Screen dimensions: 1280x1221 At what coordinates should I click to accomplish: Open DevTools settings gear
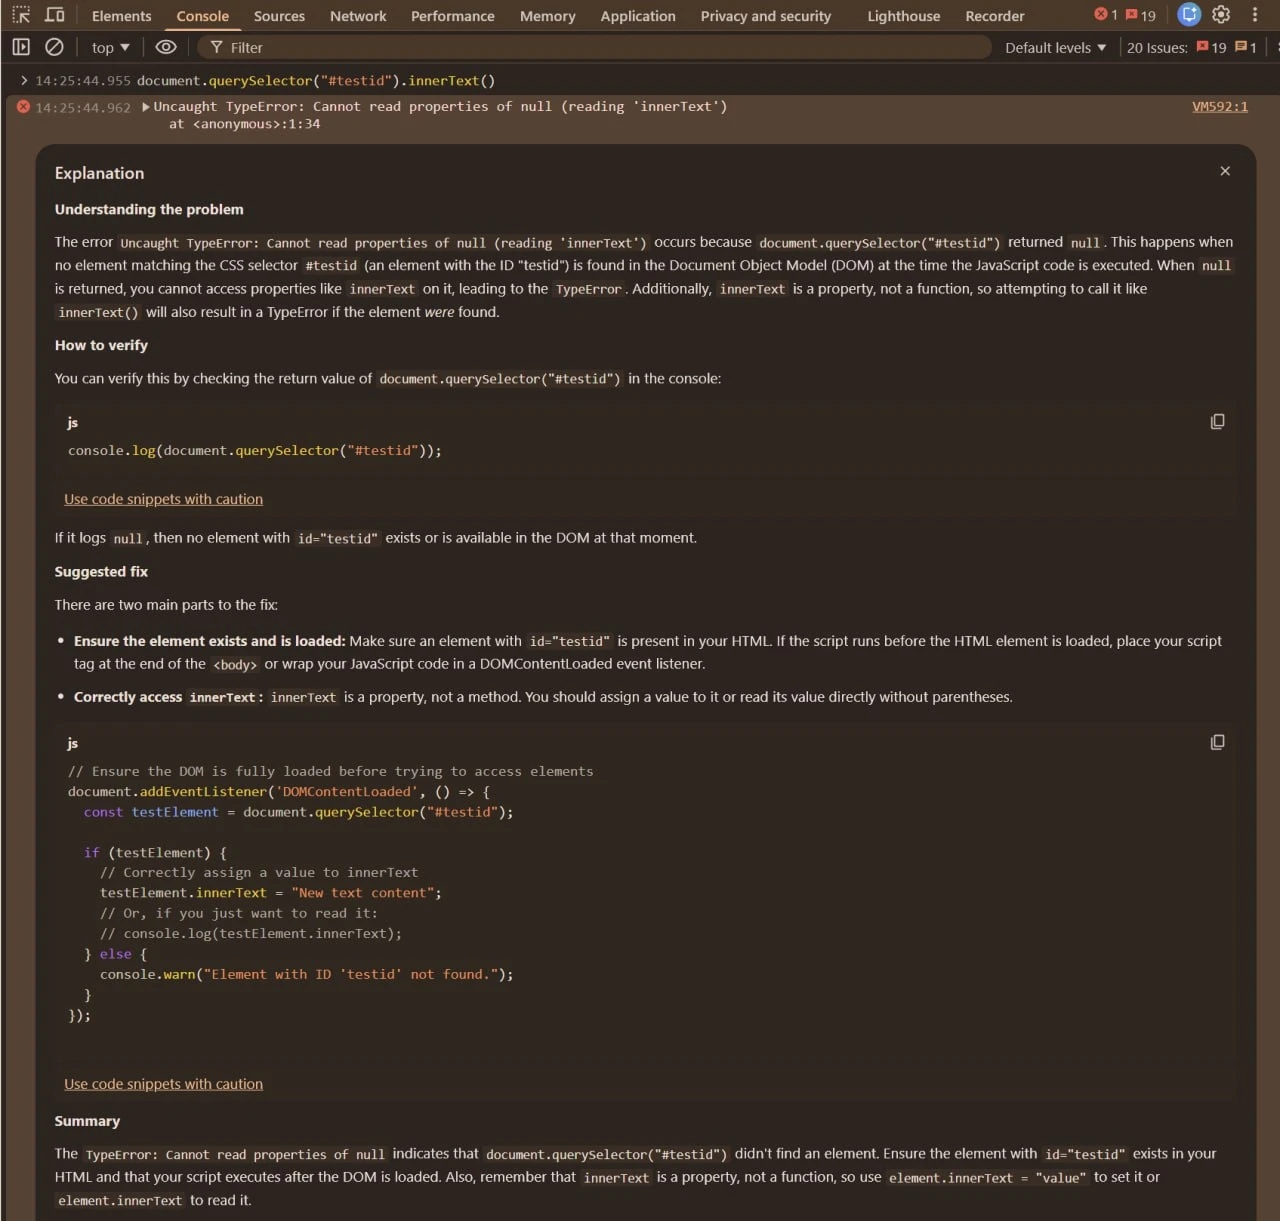tap(1221, 15)
